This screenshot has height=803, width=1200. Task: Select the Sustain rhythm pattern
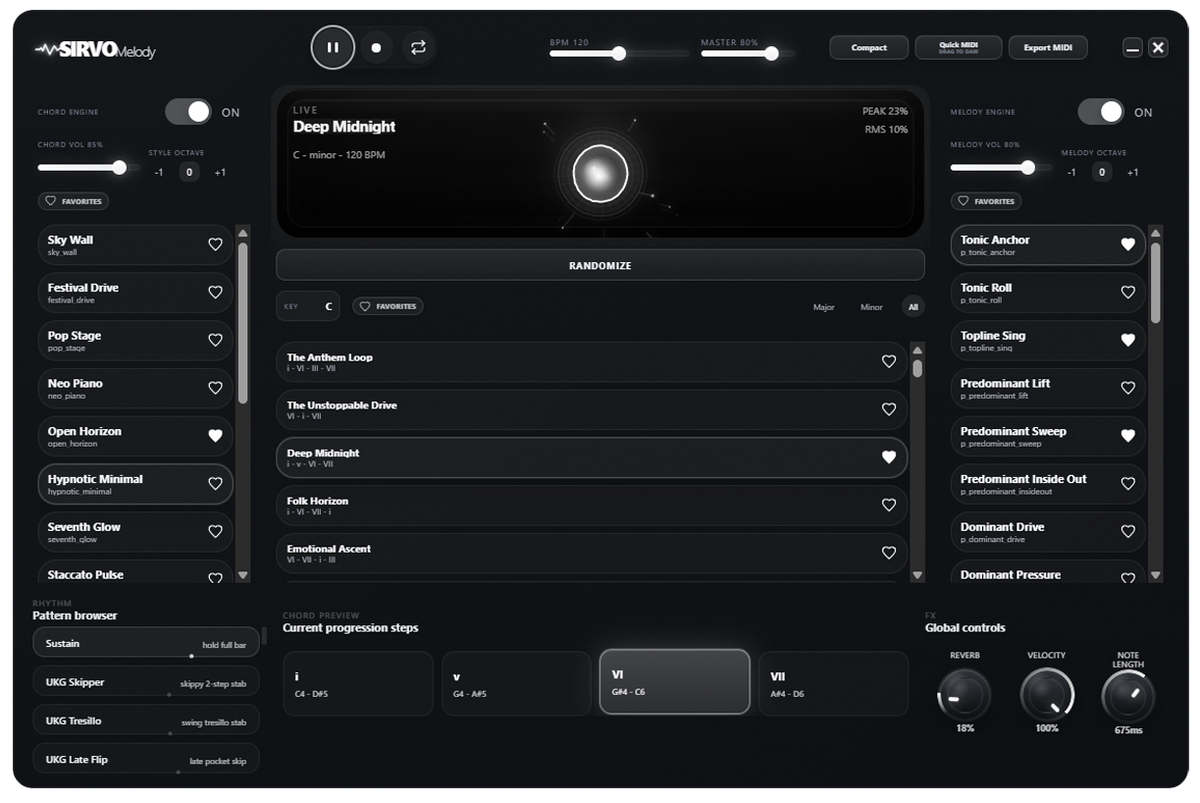click(x=146, y=643)
